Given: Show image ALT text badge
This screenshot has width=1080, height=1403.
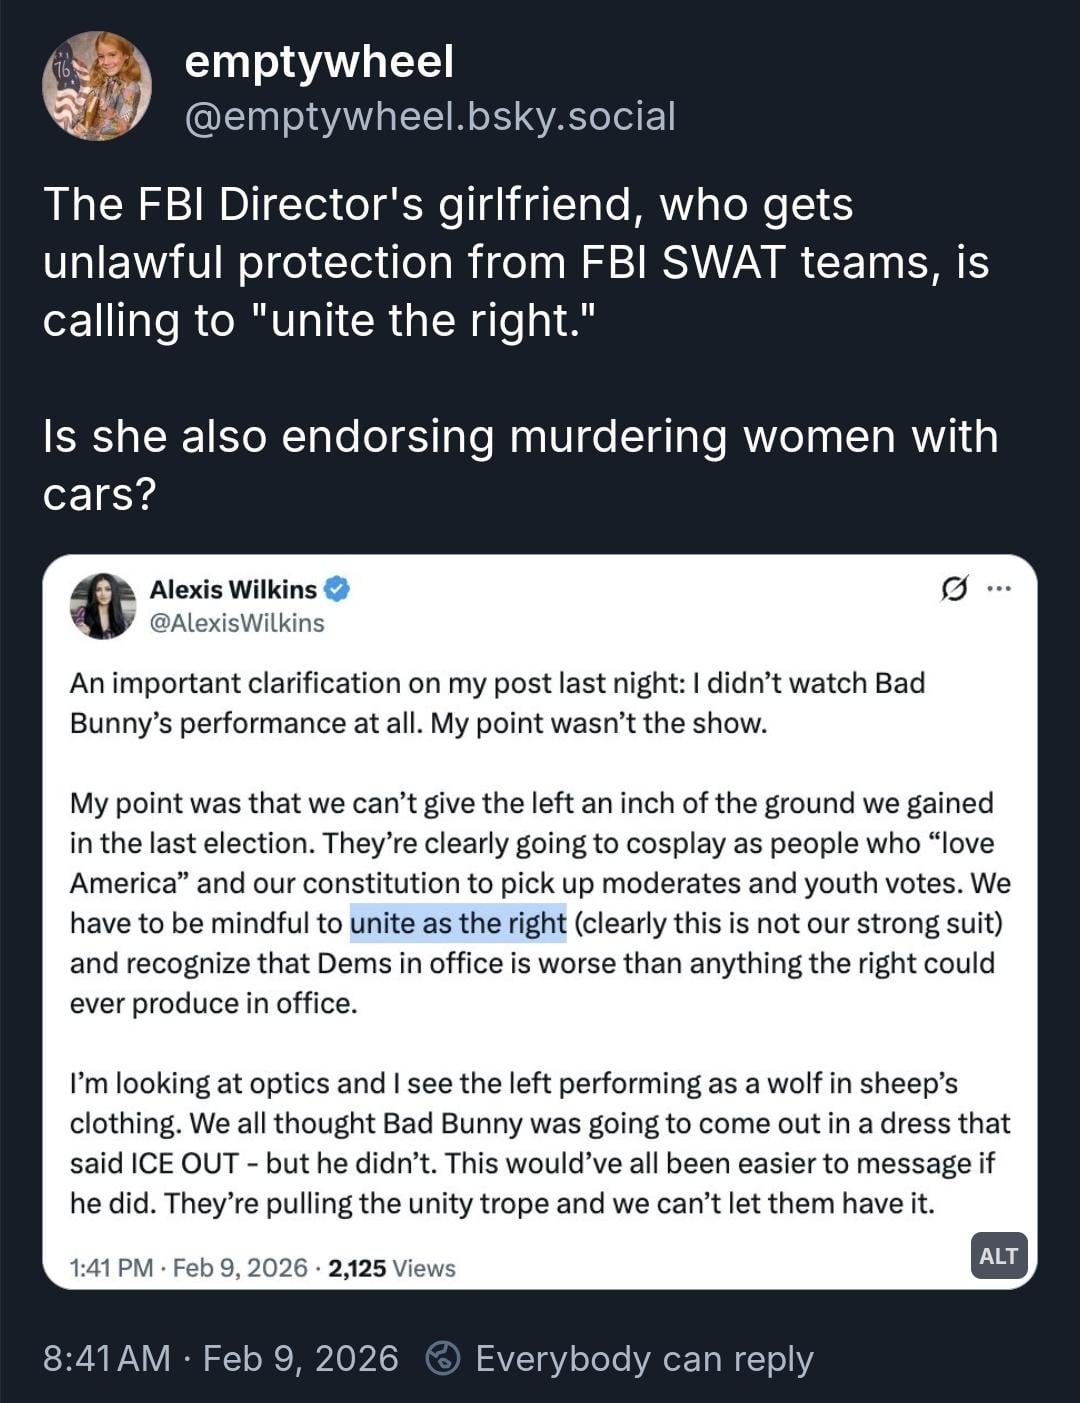Looking at the screenshot, I should pos(998,1256).
